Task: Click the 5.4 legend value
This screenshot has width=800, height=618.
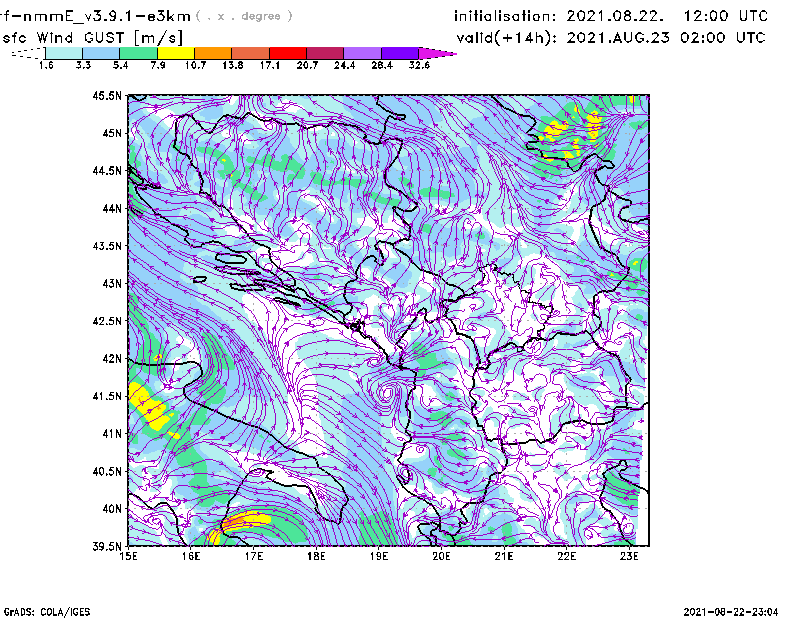Action: [120, 65]
